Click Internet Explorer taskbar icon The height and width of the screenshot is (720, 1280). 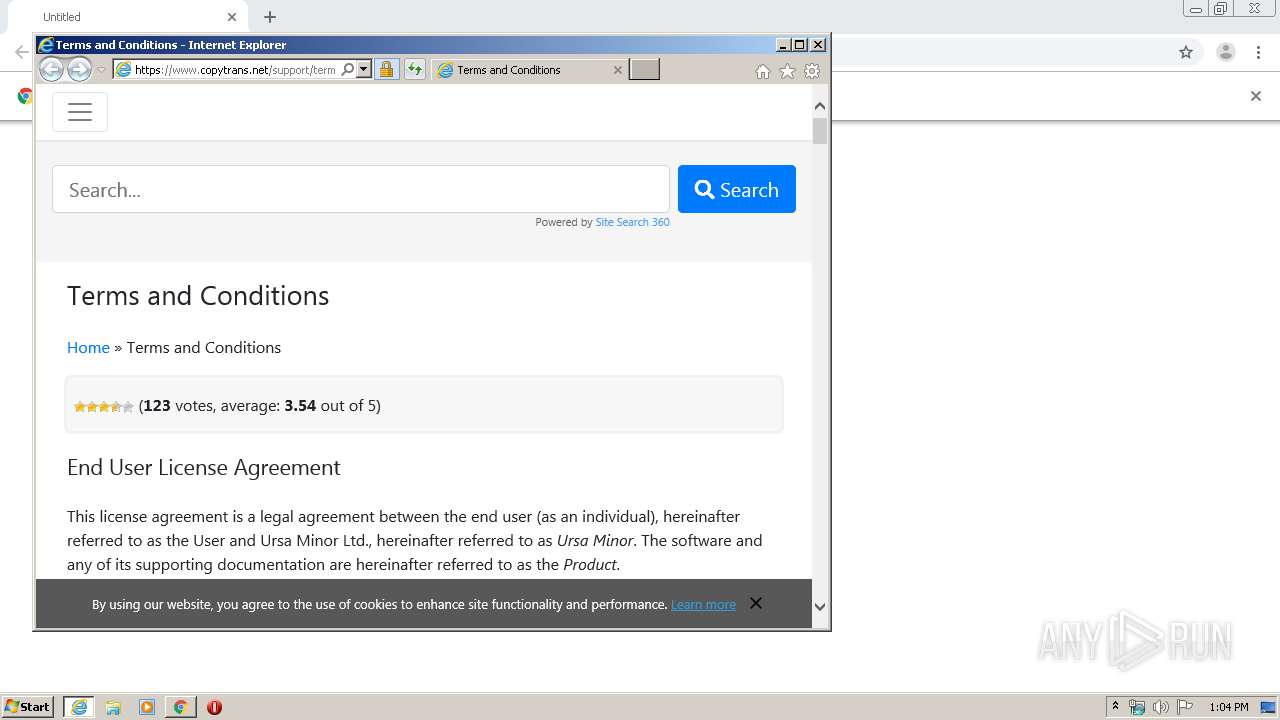(x=79, y=707)
